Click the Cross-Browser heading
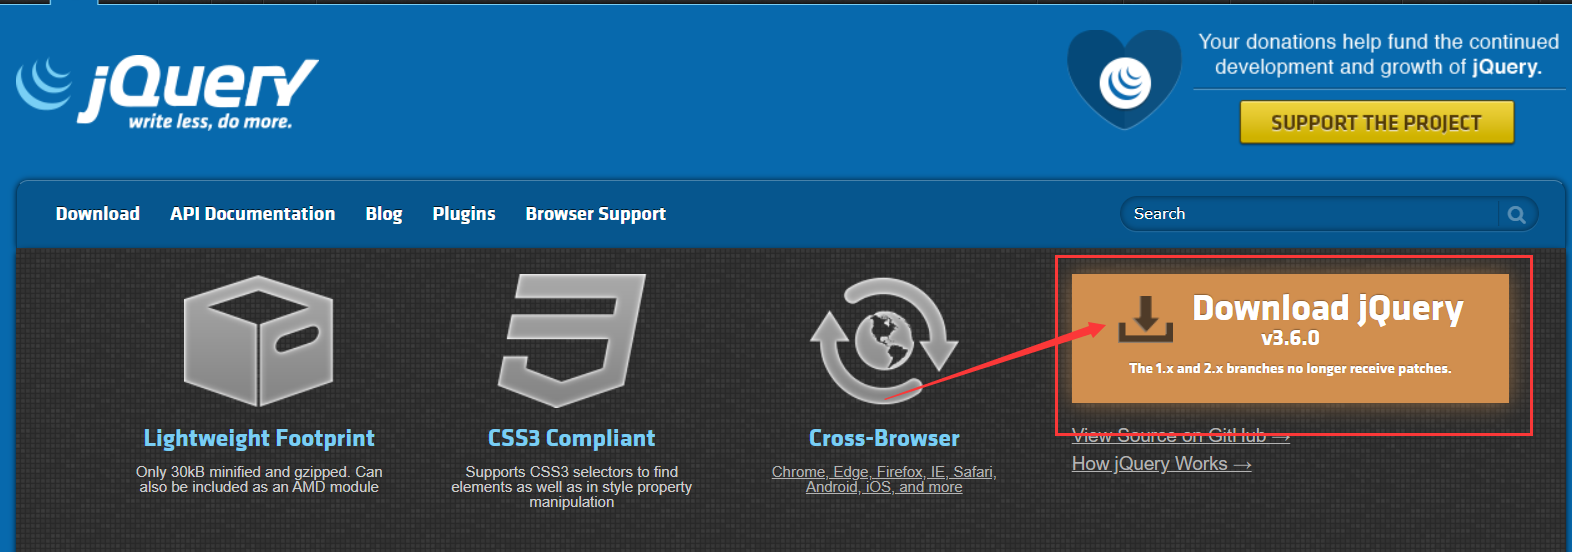The height and width of the screenshot is (552, 1572). pos(884,438)
